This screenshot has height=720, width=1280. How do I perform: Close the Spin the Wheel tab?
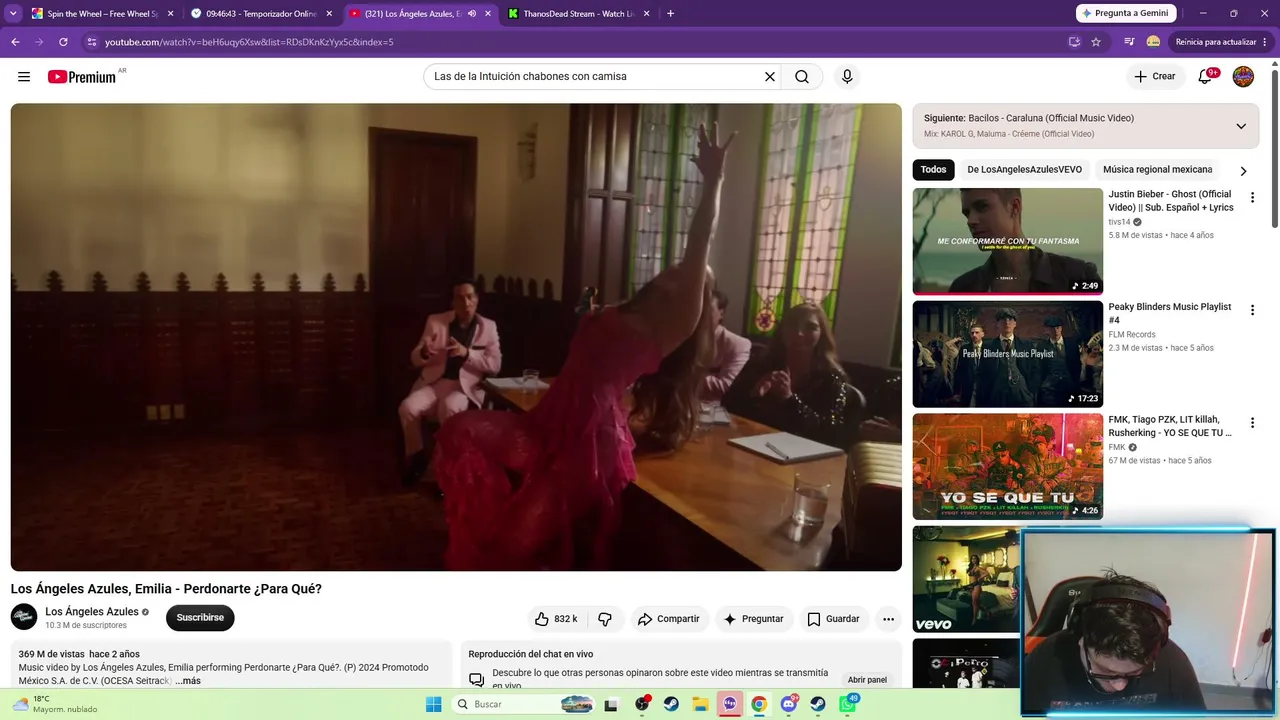(170, 14)
